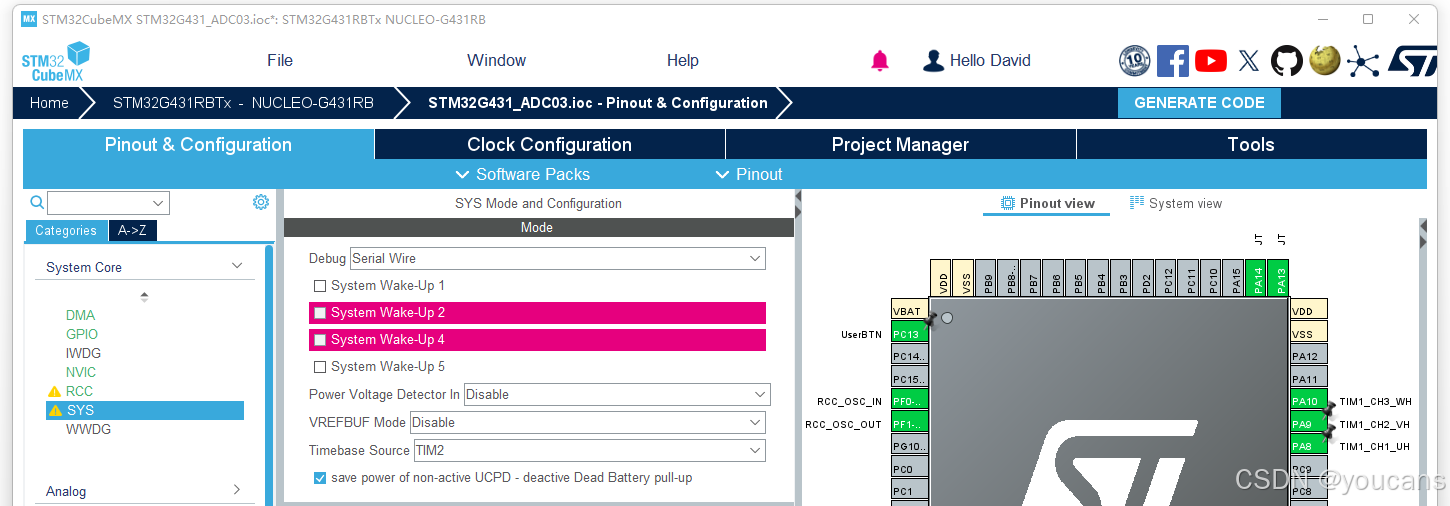
Task: Click STM32G431RBTx NUCLEO-G431RB breadcrumb
Action: coord(243,103)
